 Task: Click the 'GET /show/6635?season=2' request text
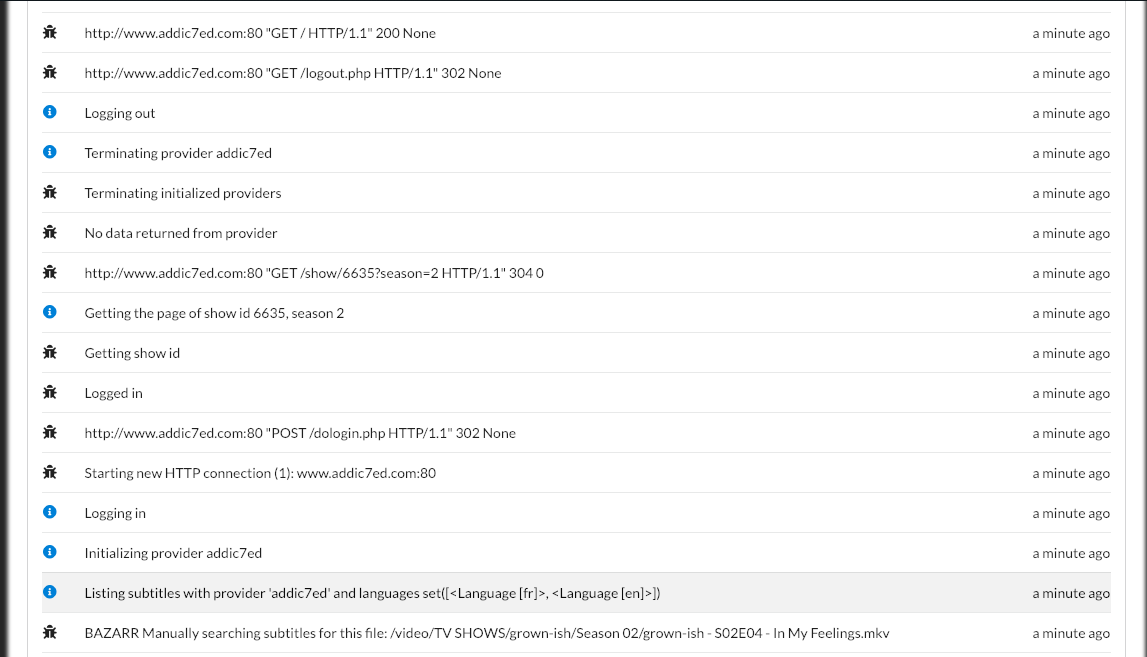[314, 272]
